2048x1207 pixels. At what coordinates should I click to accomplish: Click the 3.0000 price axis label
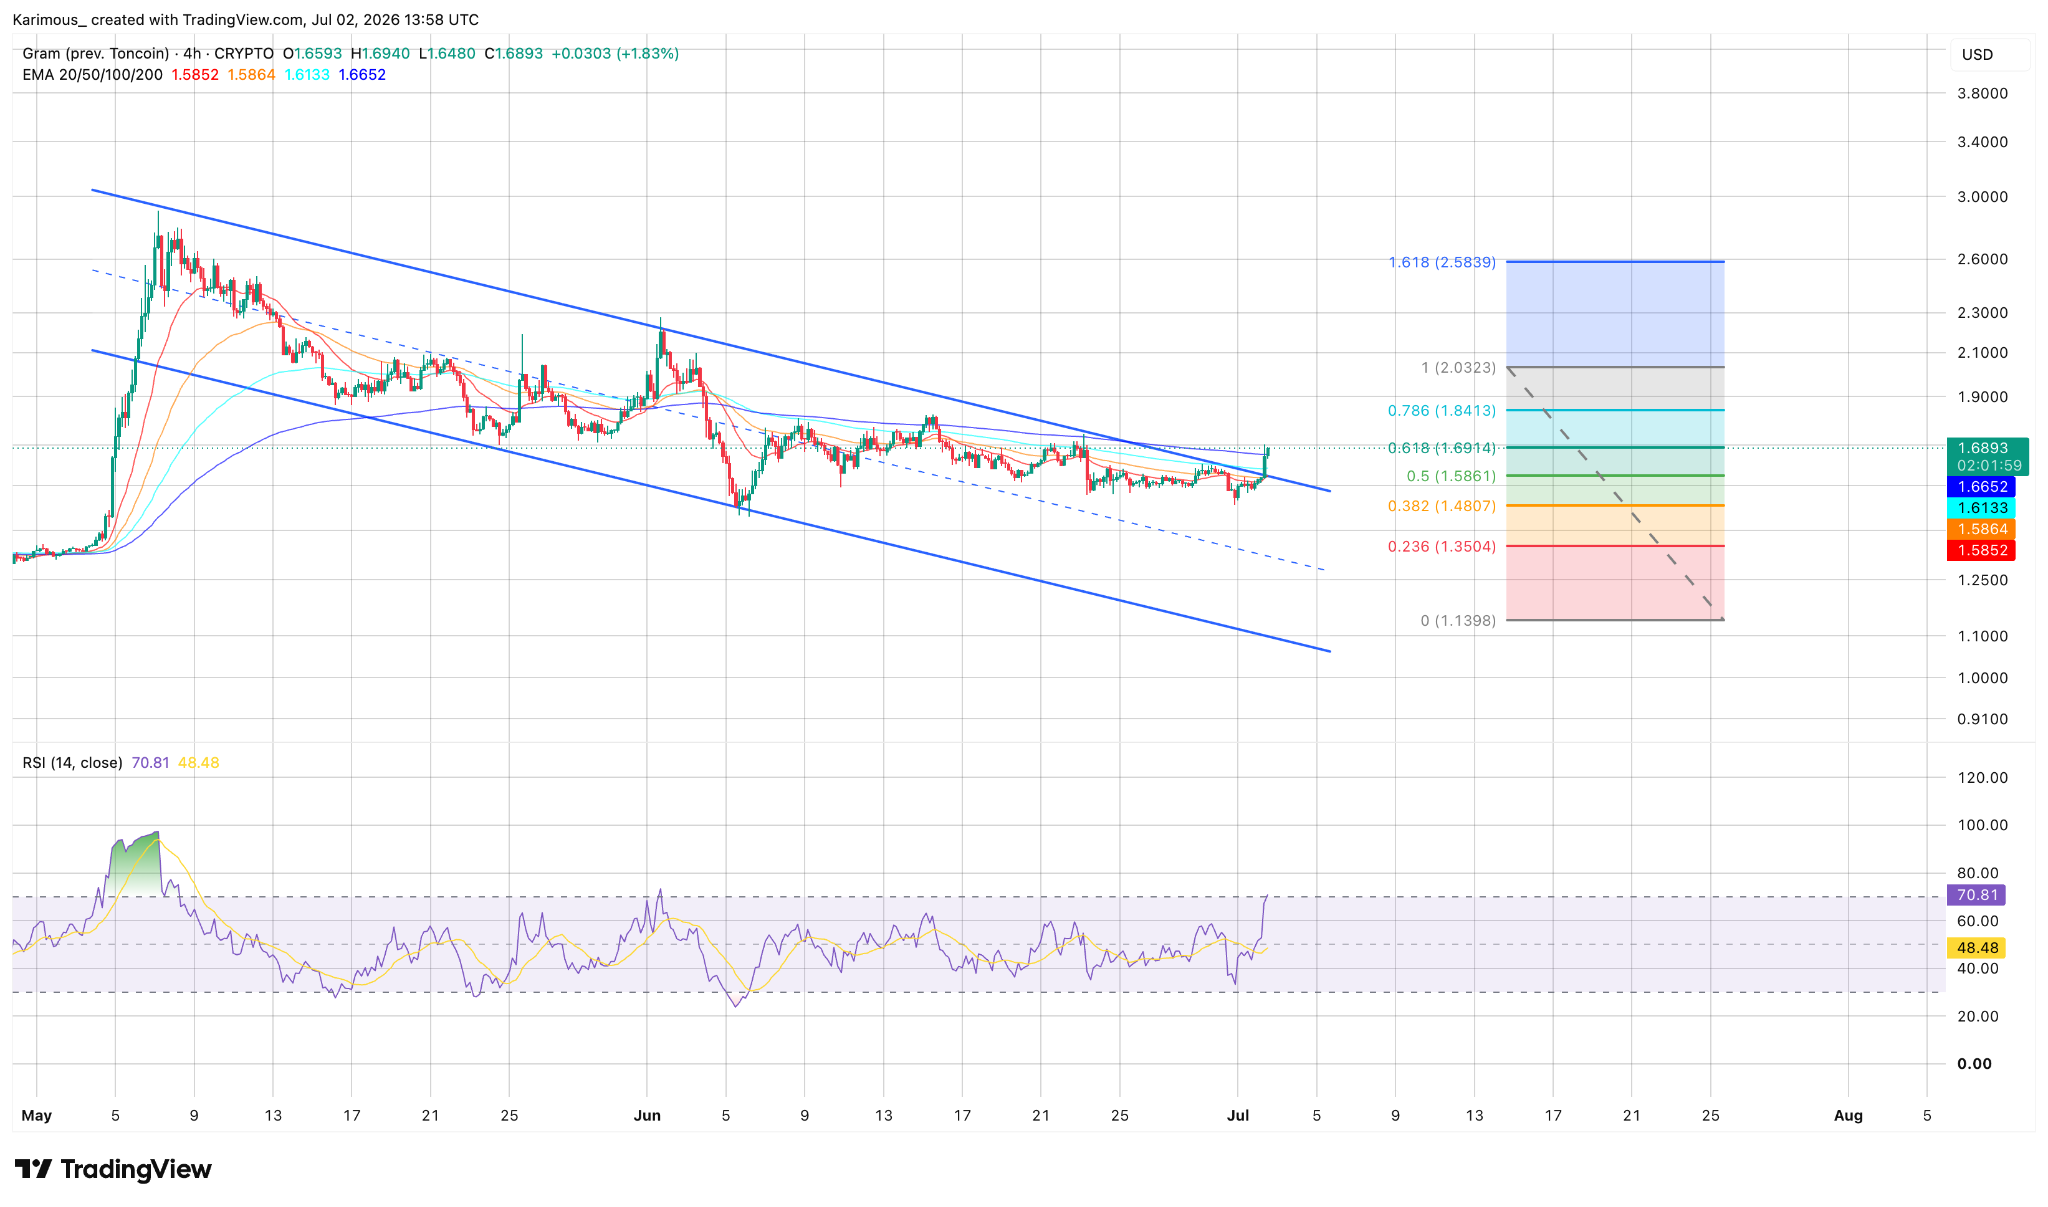1982,197
